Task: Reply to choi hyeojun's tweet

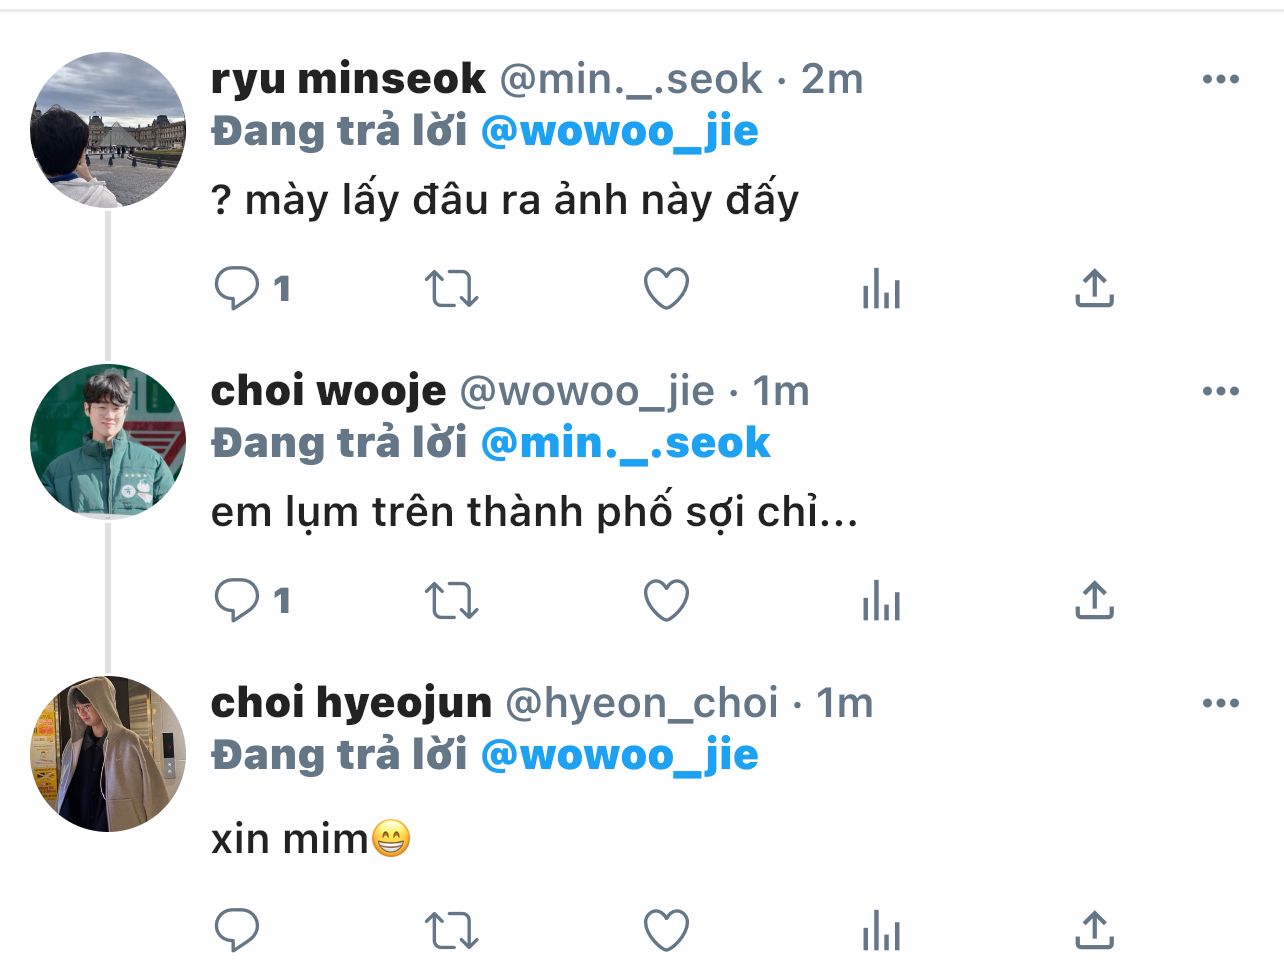Action: point(237,930)
